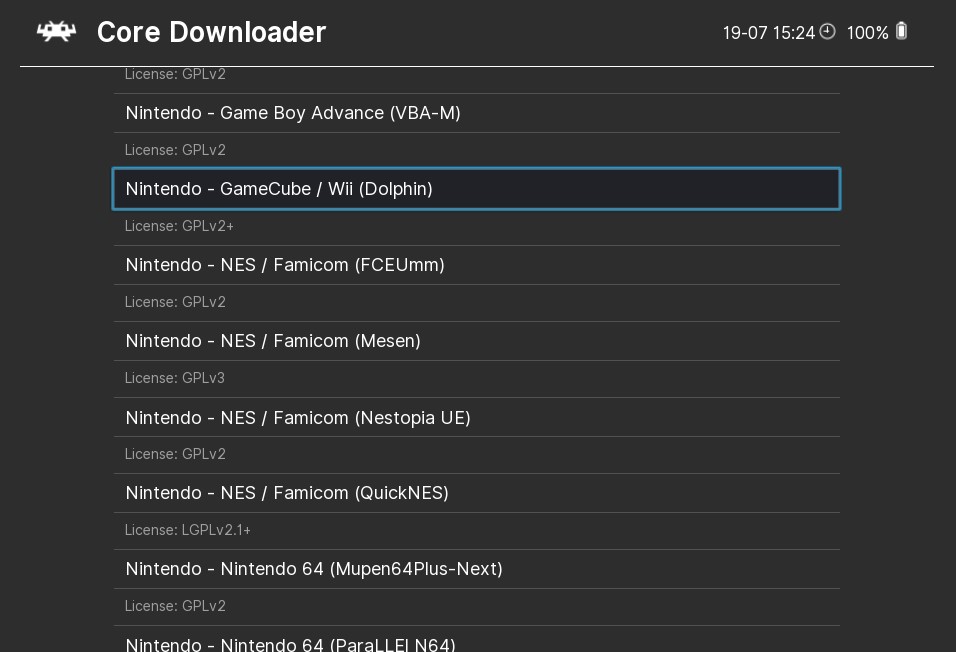Click the battery icon at top right
Image resolution: width=956 pixels, height=652 pixels.
pyautogui.click(x=900, y=31)
